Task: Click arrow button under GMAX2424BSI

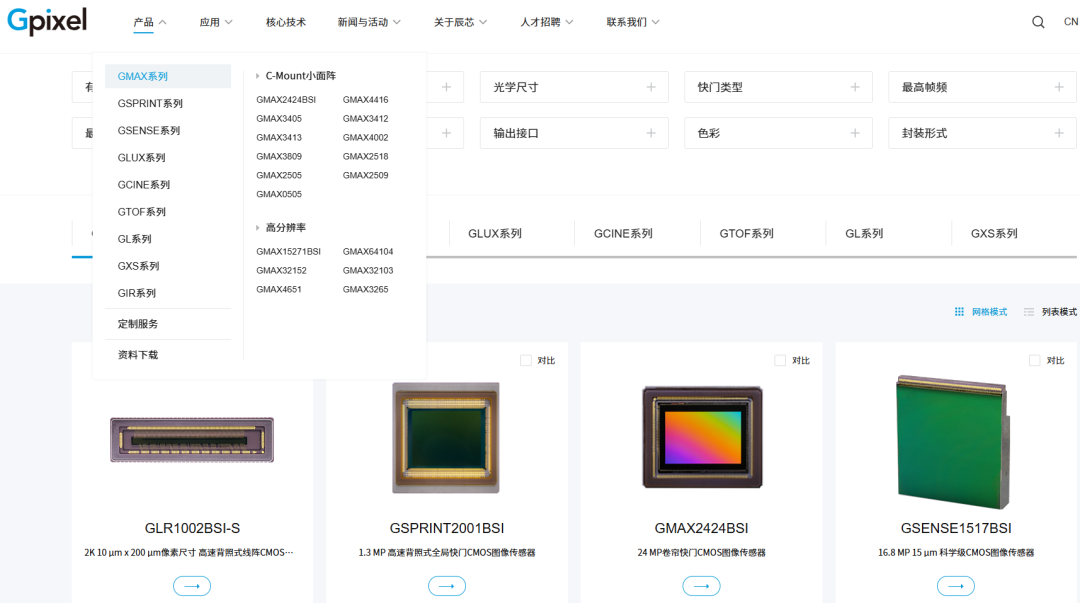Action: [701, 586]
